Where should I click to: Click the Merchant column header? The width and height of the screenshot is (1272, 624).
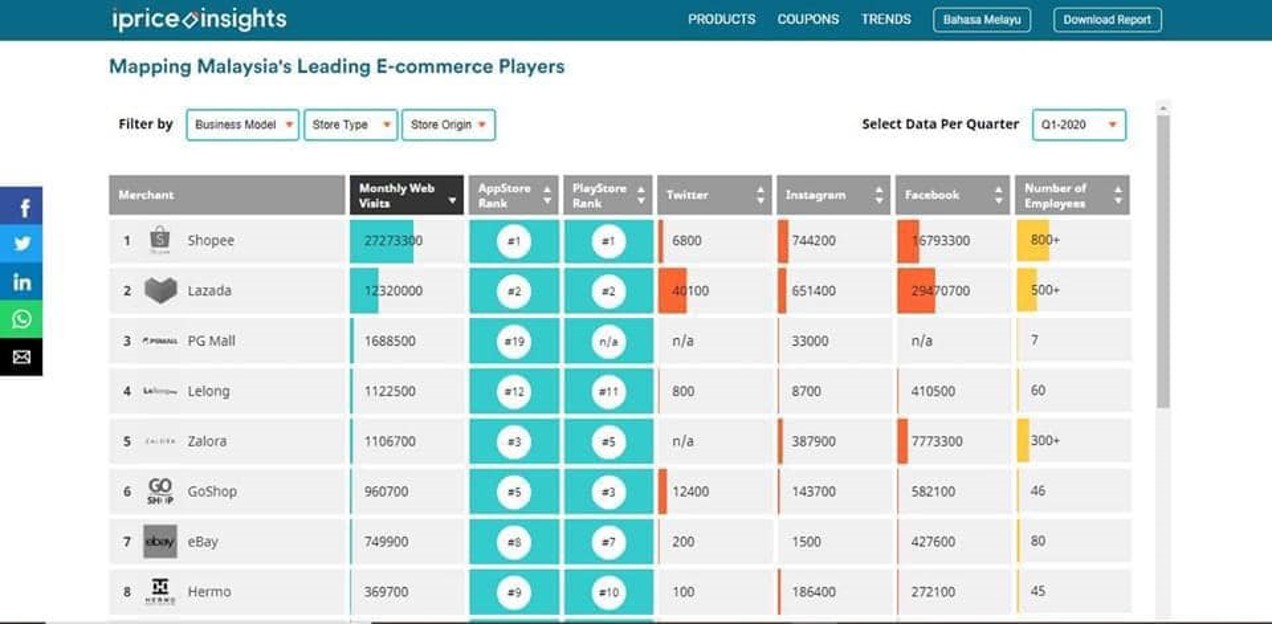[227, 195]
